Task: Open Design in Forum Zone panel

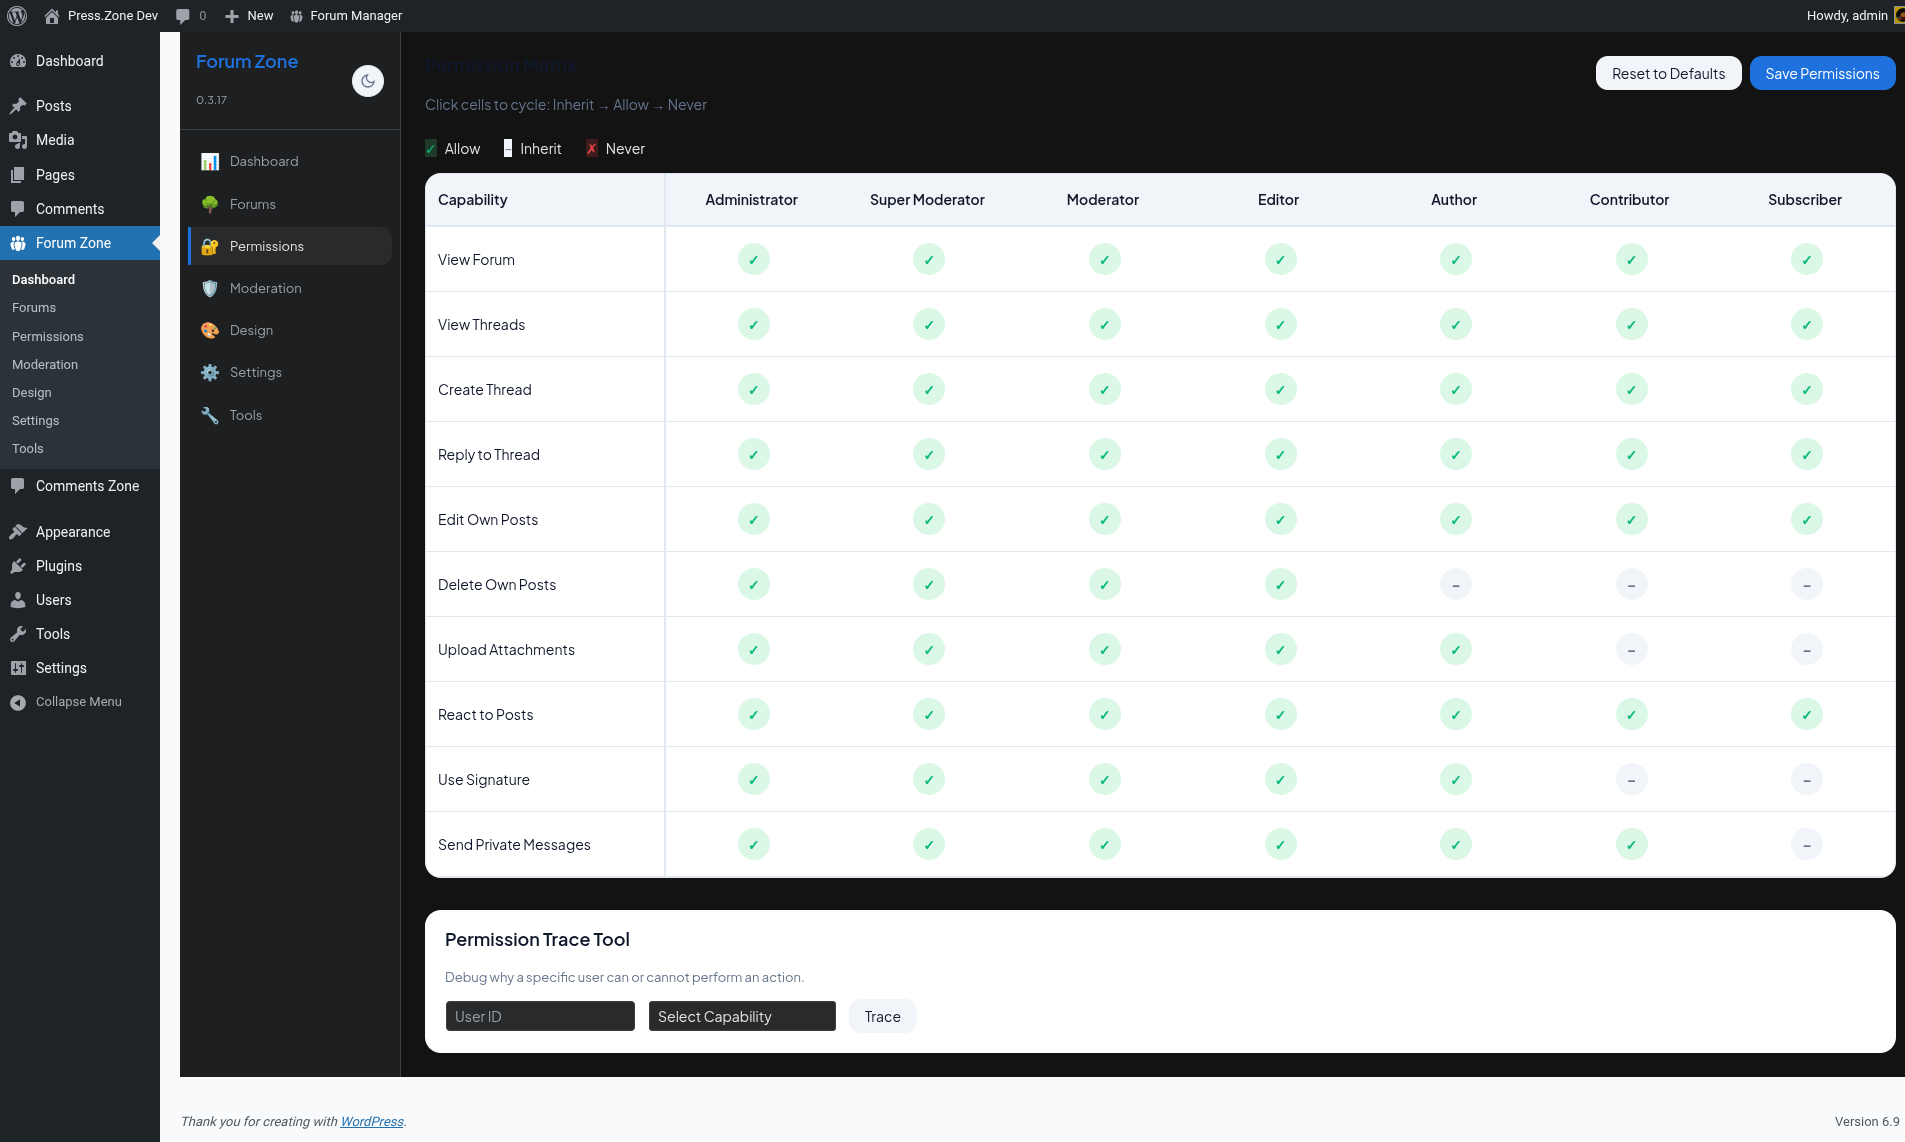Action: click(x=290, y=330)
